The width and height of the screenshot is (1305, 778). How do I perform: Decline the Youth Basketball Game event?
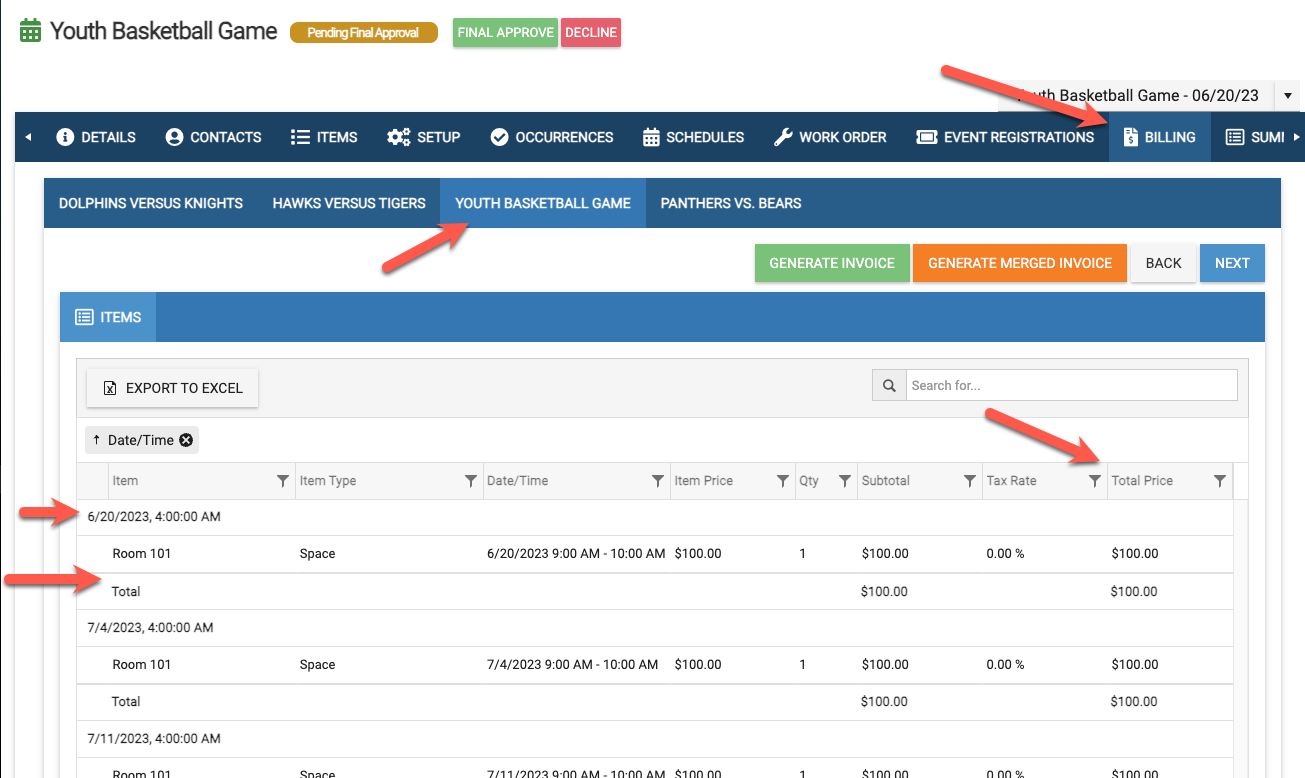pos(590,32)
